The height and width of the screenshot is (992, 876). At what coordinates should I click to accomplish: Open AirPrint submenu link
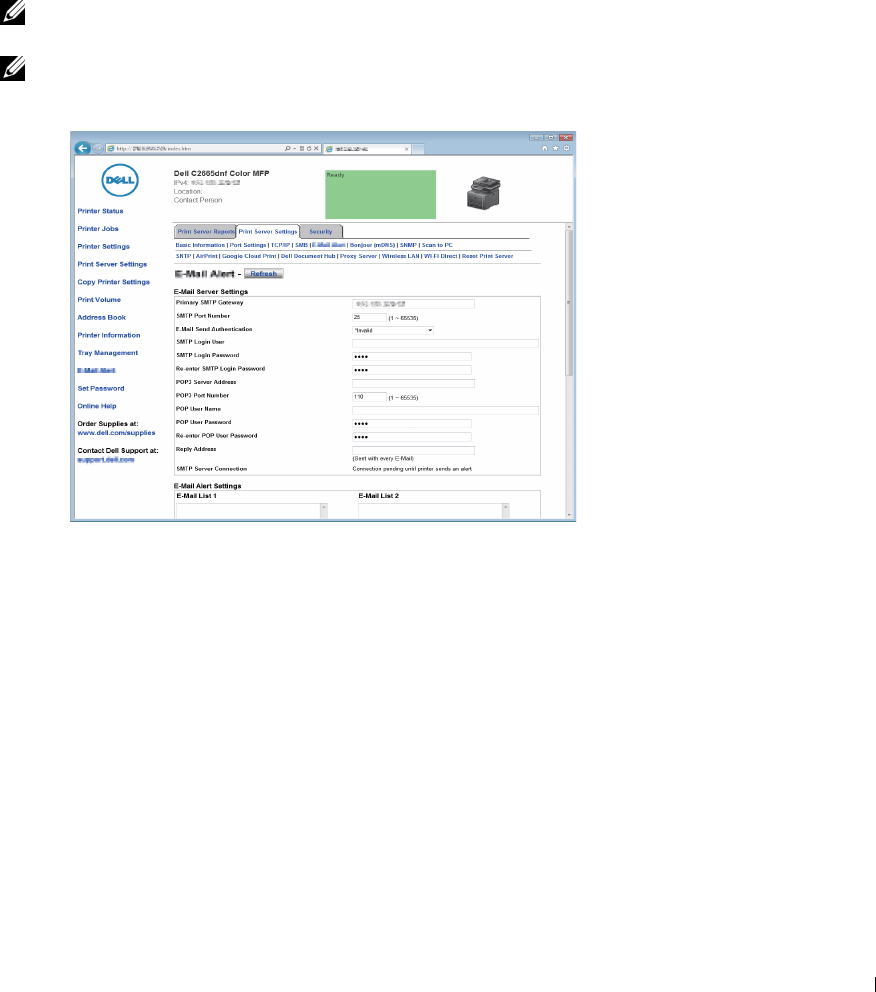coord(207,256)
